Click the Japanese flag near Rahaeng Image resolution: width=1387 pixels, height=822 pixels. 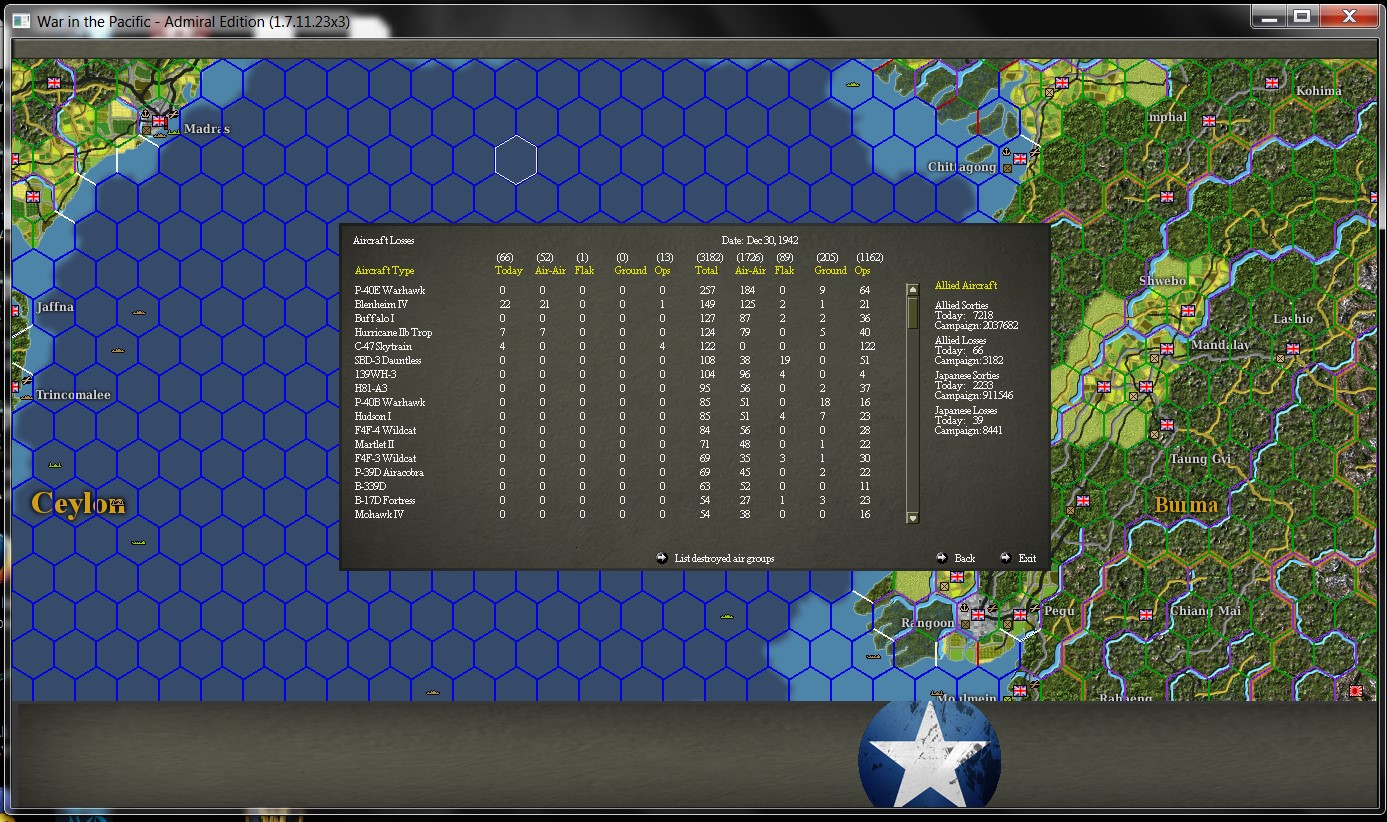point(1356,690)
